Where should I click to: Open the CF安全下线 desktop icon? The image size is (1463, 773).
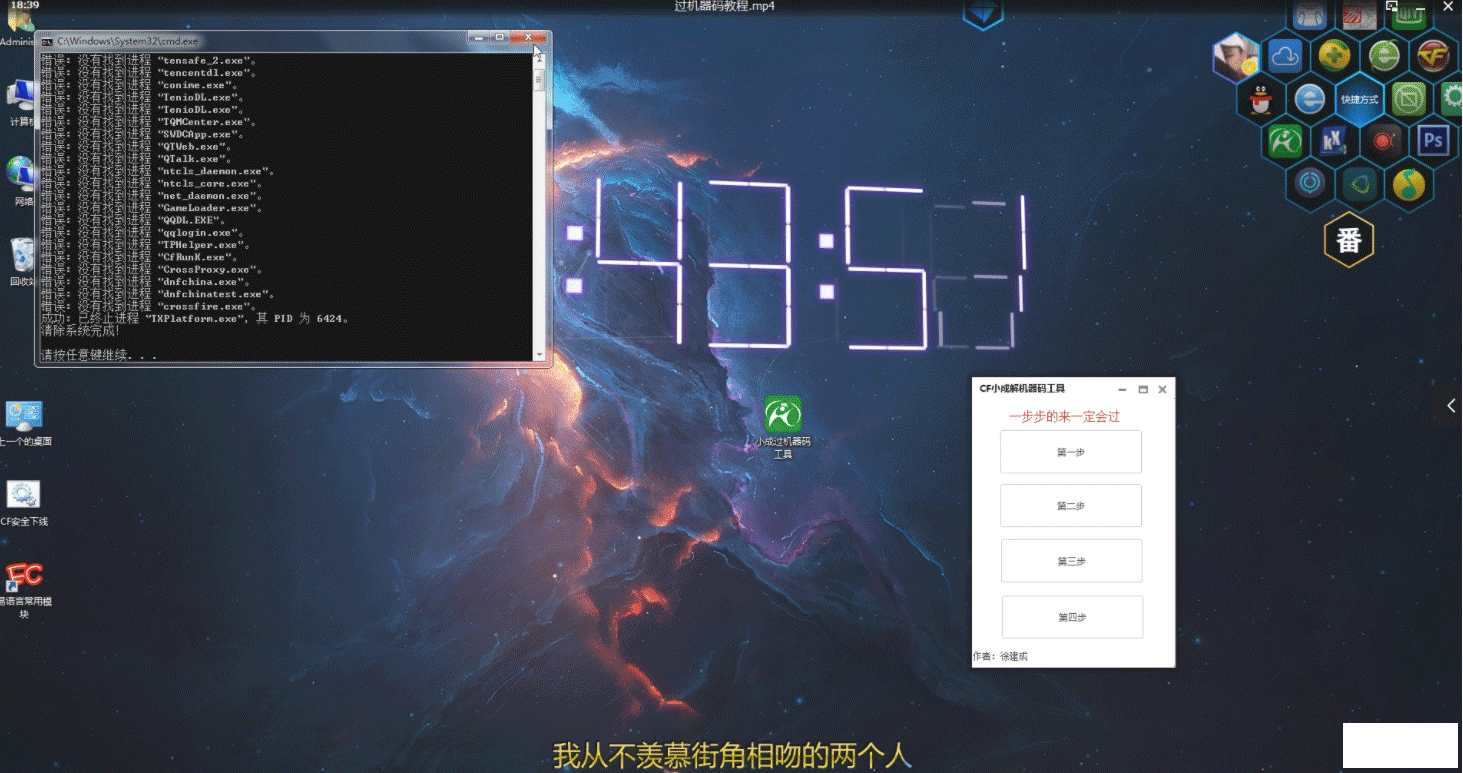coord(23,503)
